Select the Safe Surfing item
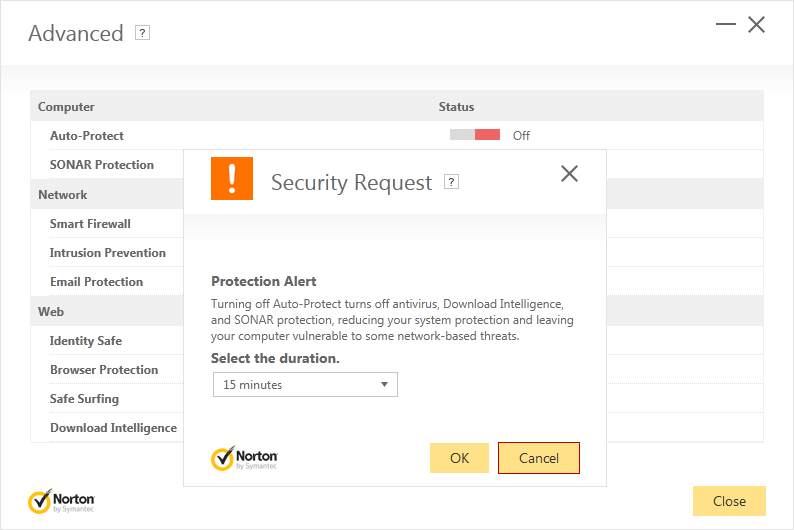Image resolution: width=794 pixels, height=530 pixels. pyautogui.click(x=84, y=399)
